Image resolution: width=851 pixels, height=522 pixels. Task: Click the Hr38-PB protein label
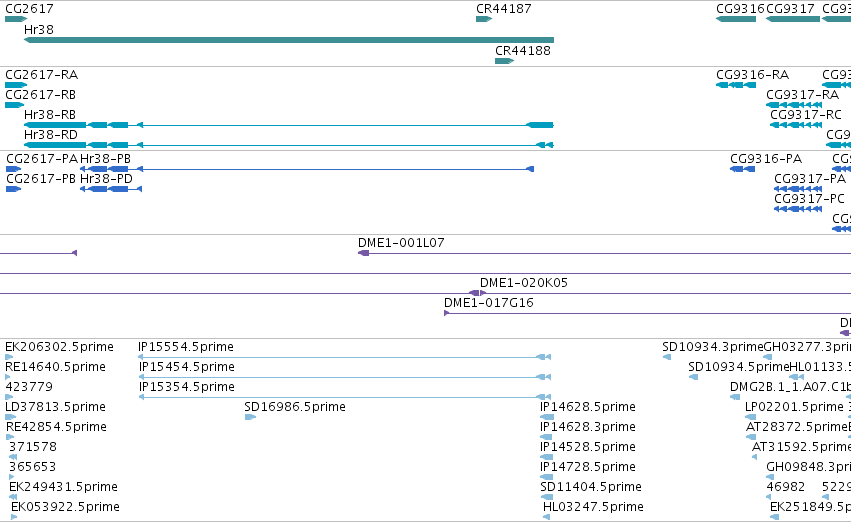coord(105,158)
